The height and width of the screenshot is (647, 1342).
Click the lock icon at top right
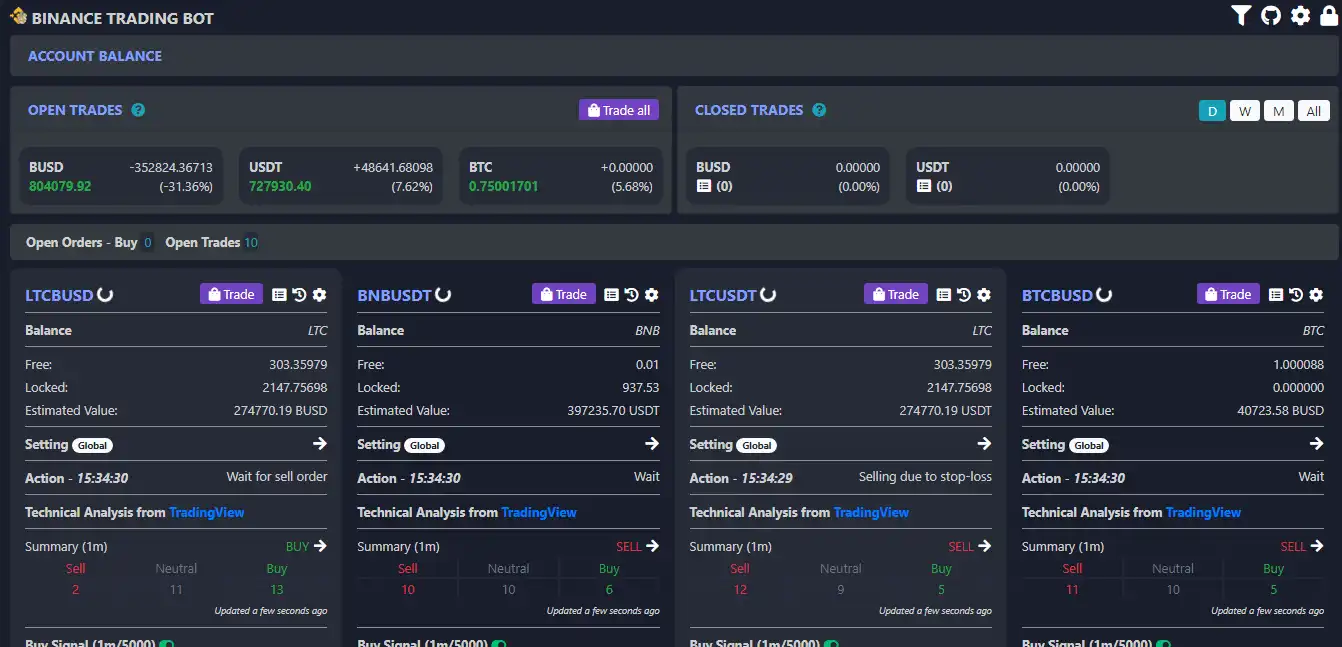(1328, 15)
